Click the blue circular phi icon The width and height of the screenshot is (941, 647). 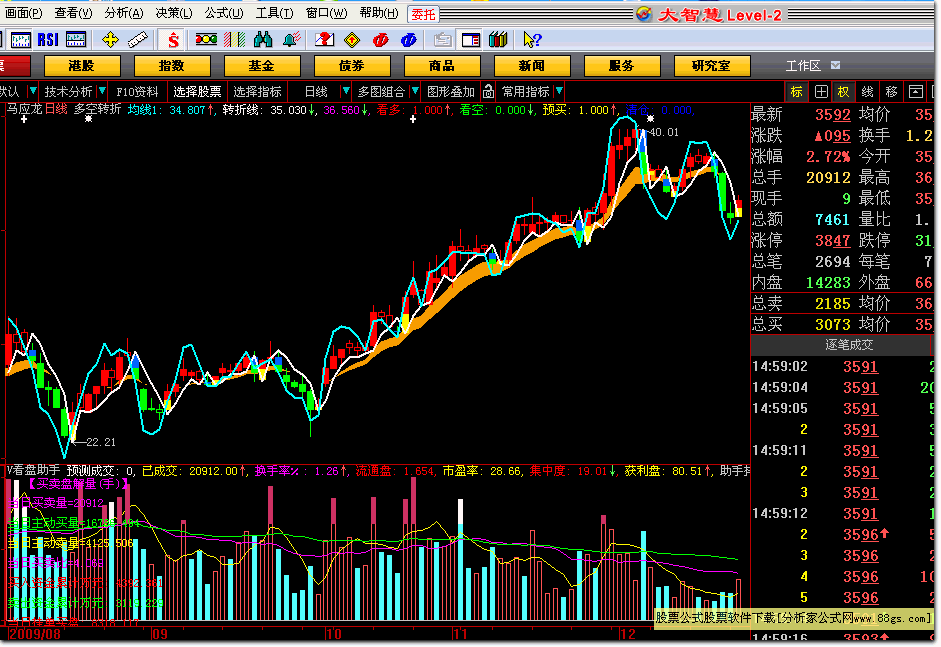tap(409, 40)
